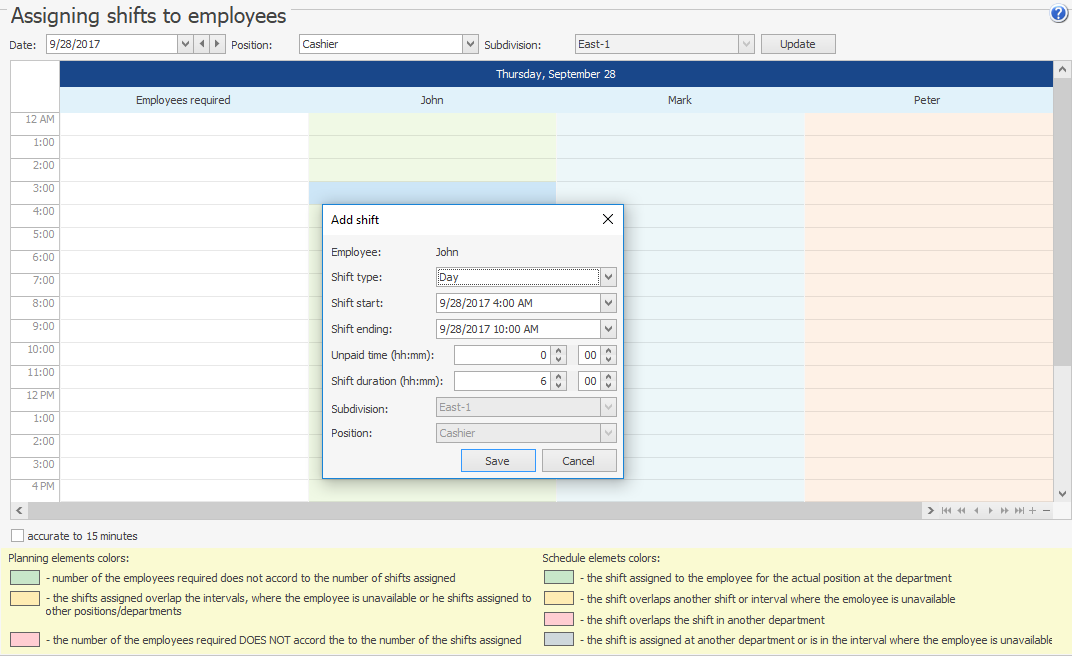
Task: Save the new shift
Action: pos(497,461)
